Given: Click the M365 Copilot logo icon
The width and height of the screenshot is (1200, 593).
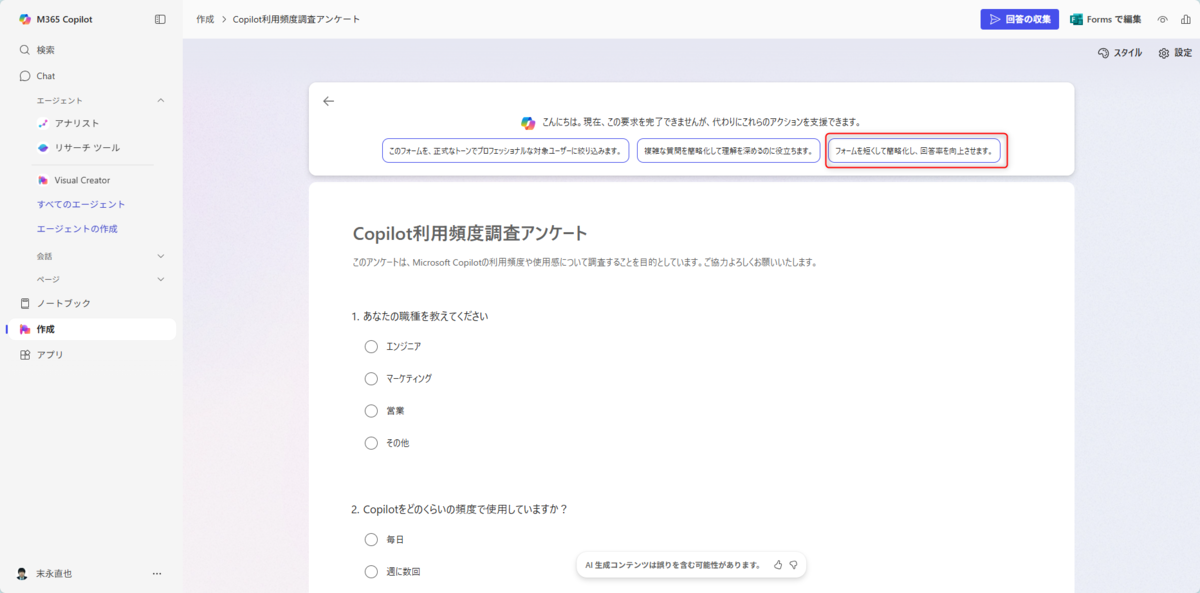Looking at the screenshot, I should click(25, 19).
